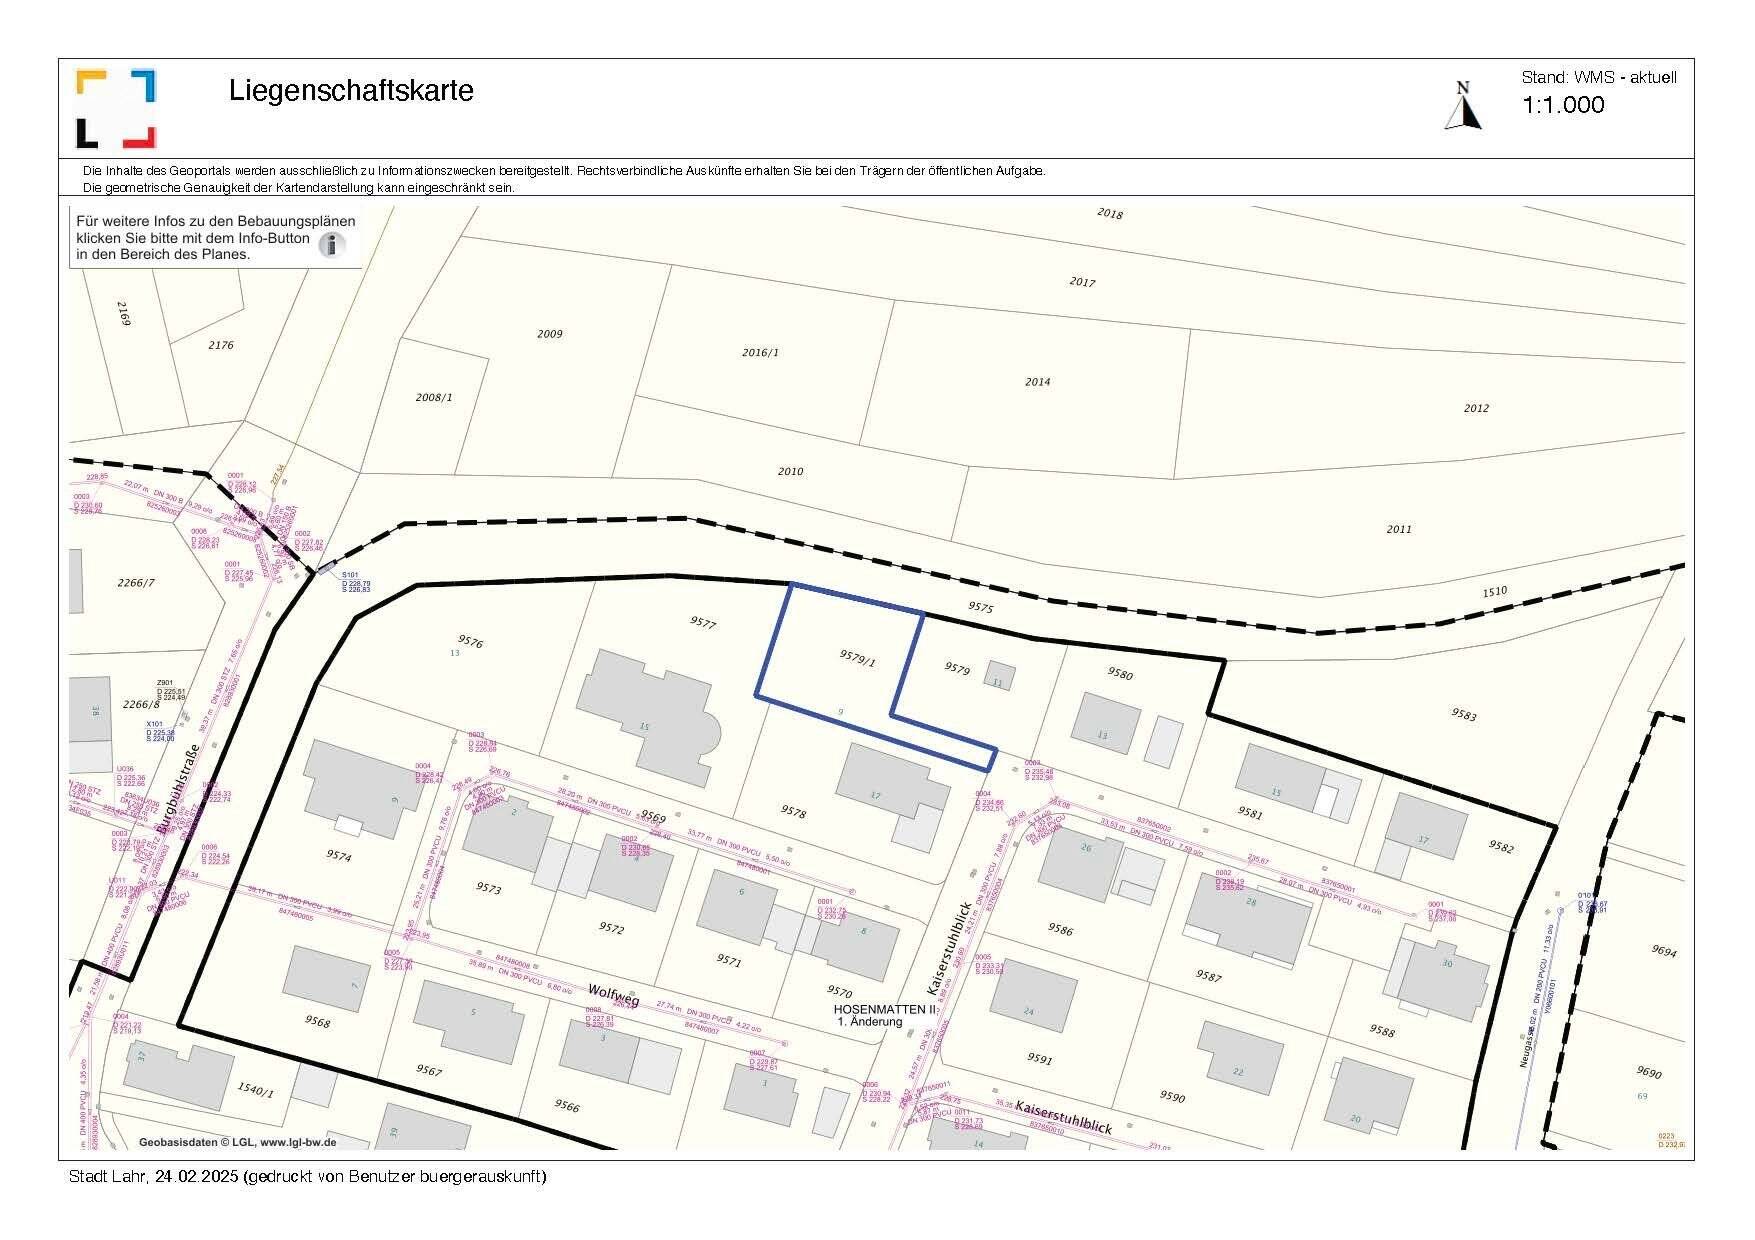
Task: Click the path parcel label 1510
Action: pos(1494,591)
